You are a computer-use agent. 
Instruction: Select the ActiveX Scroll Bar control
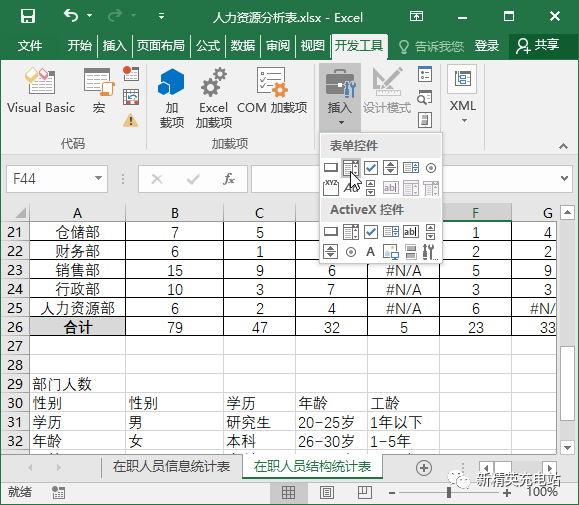click(x=431, y=232)
